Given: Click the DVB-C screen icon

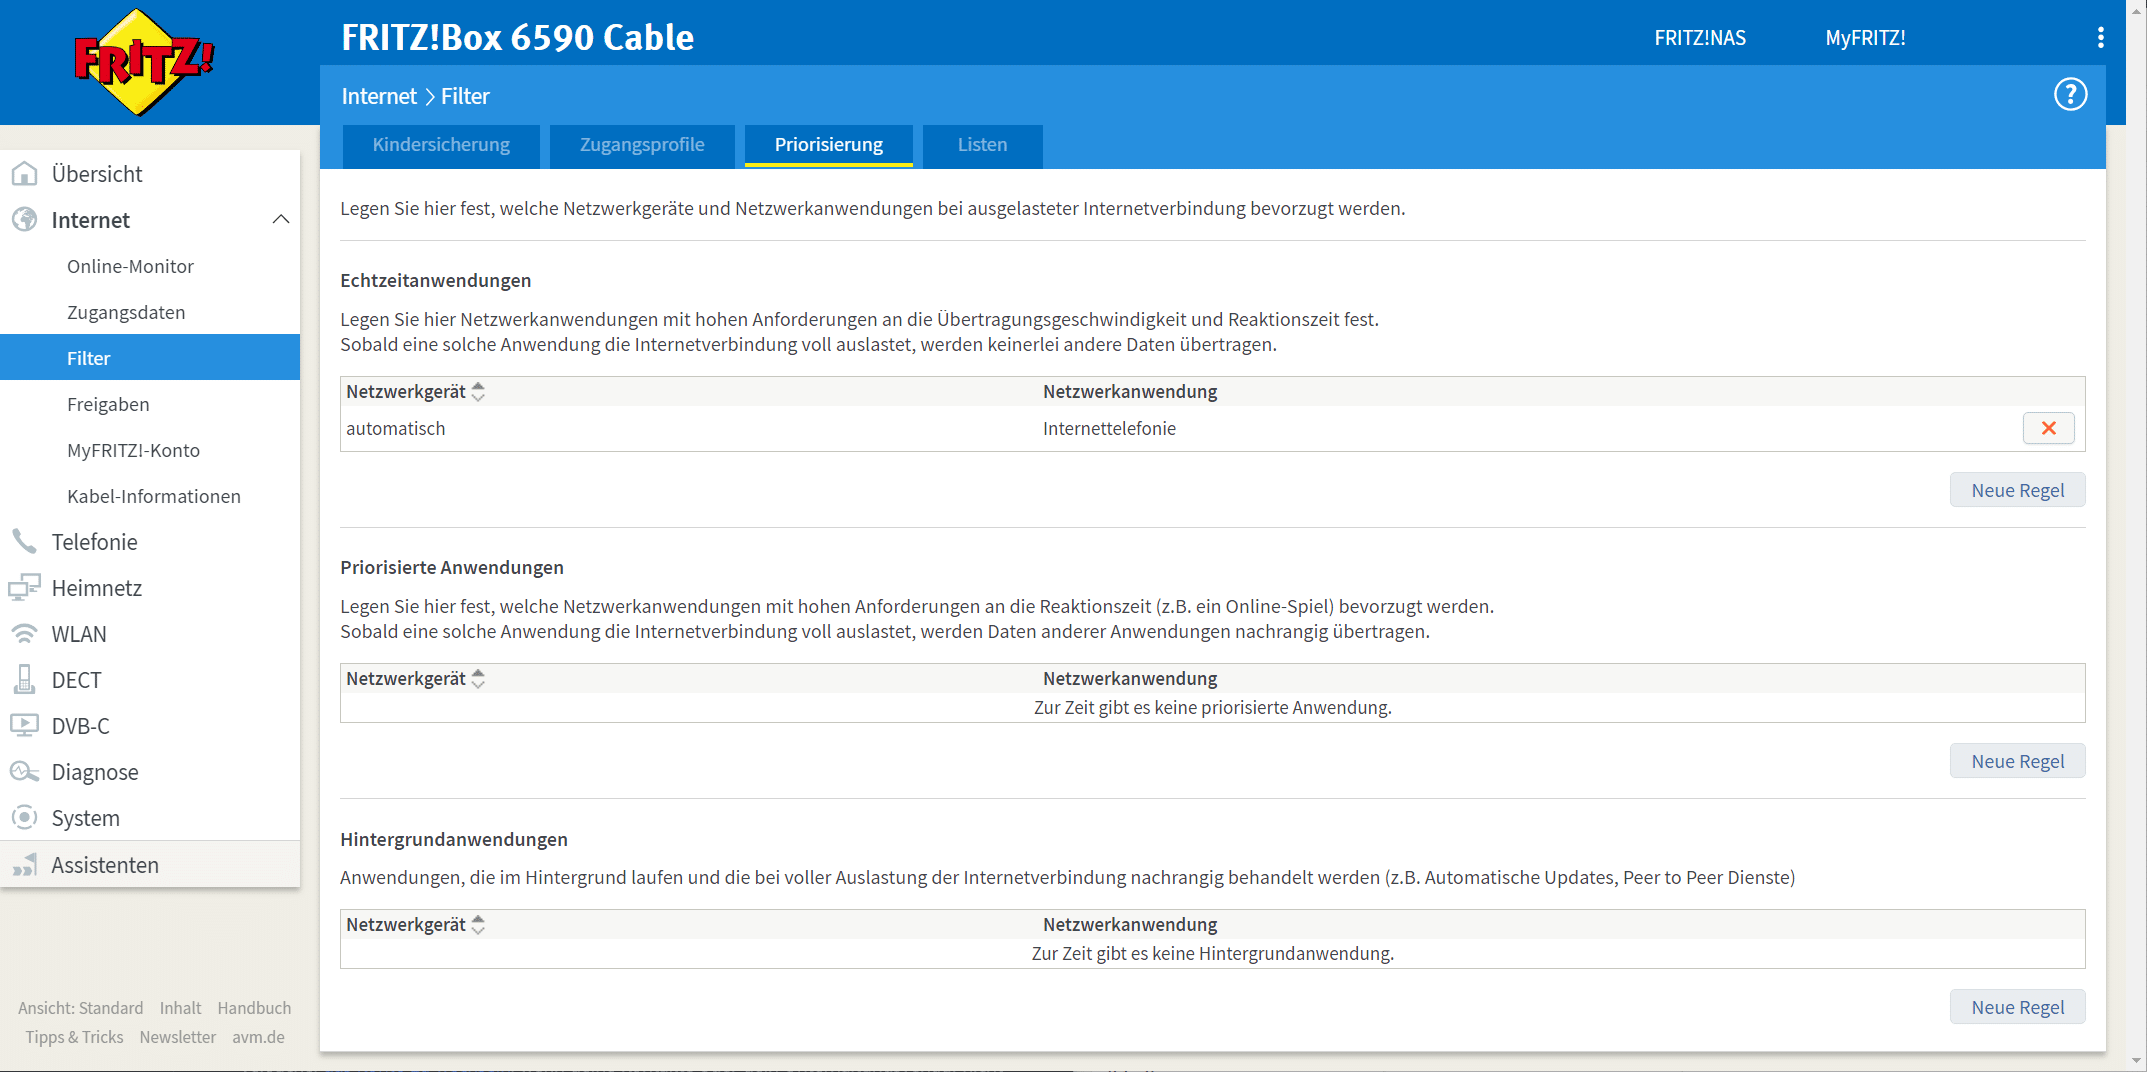Looking at the screenshot, I should 25,726.
